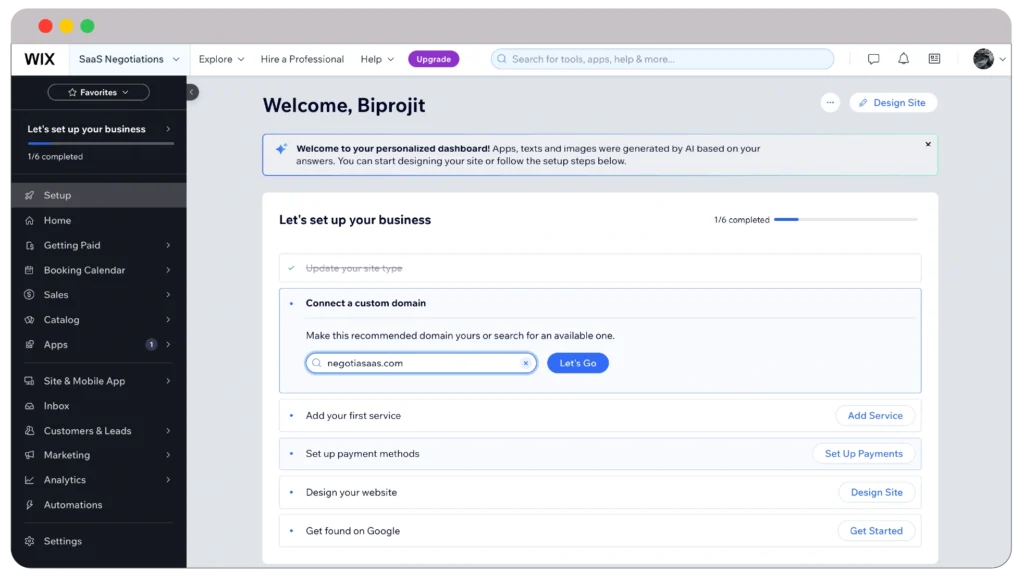Click the purple Upgrade button
The image size is (1024, 585).
click(433, 59)
